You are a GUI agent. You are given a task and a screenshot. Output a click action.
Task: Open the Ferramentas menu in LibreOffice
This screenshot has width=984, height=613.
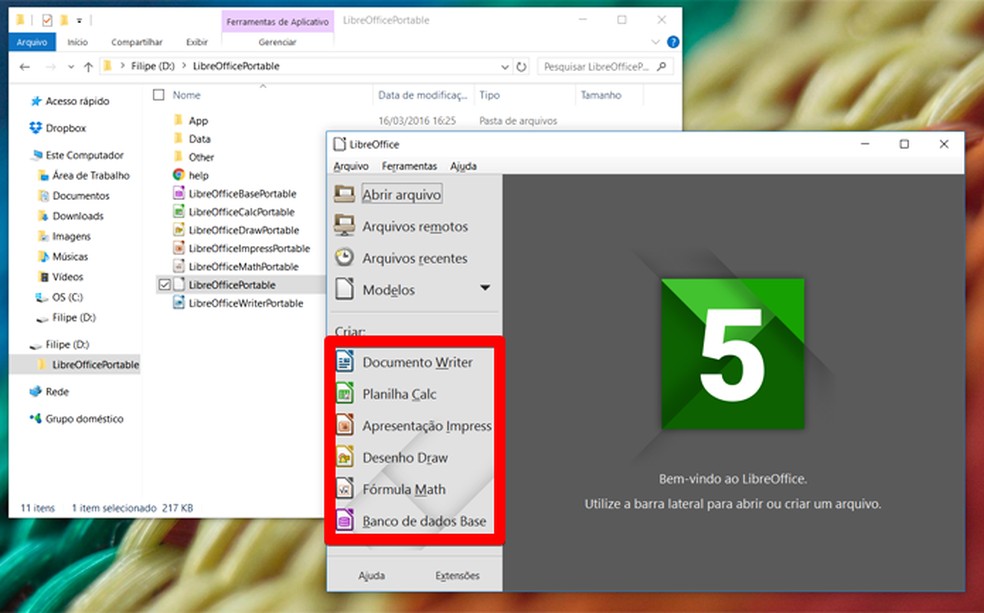click(409, 166)
